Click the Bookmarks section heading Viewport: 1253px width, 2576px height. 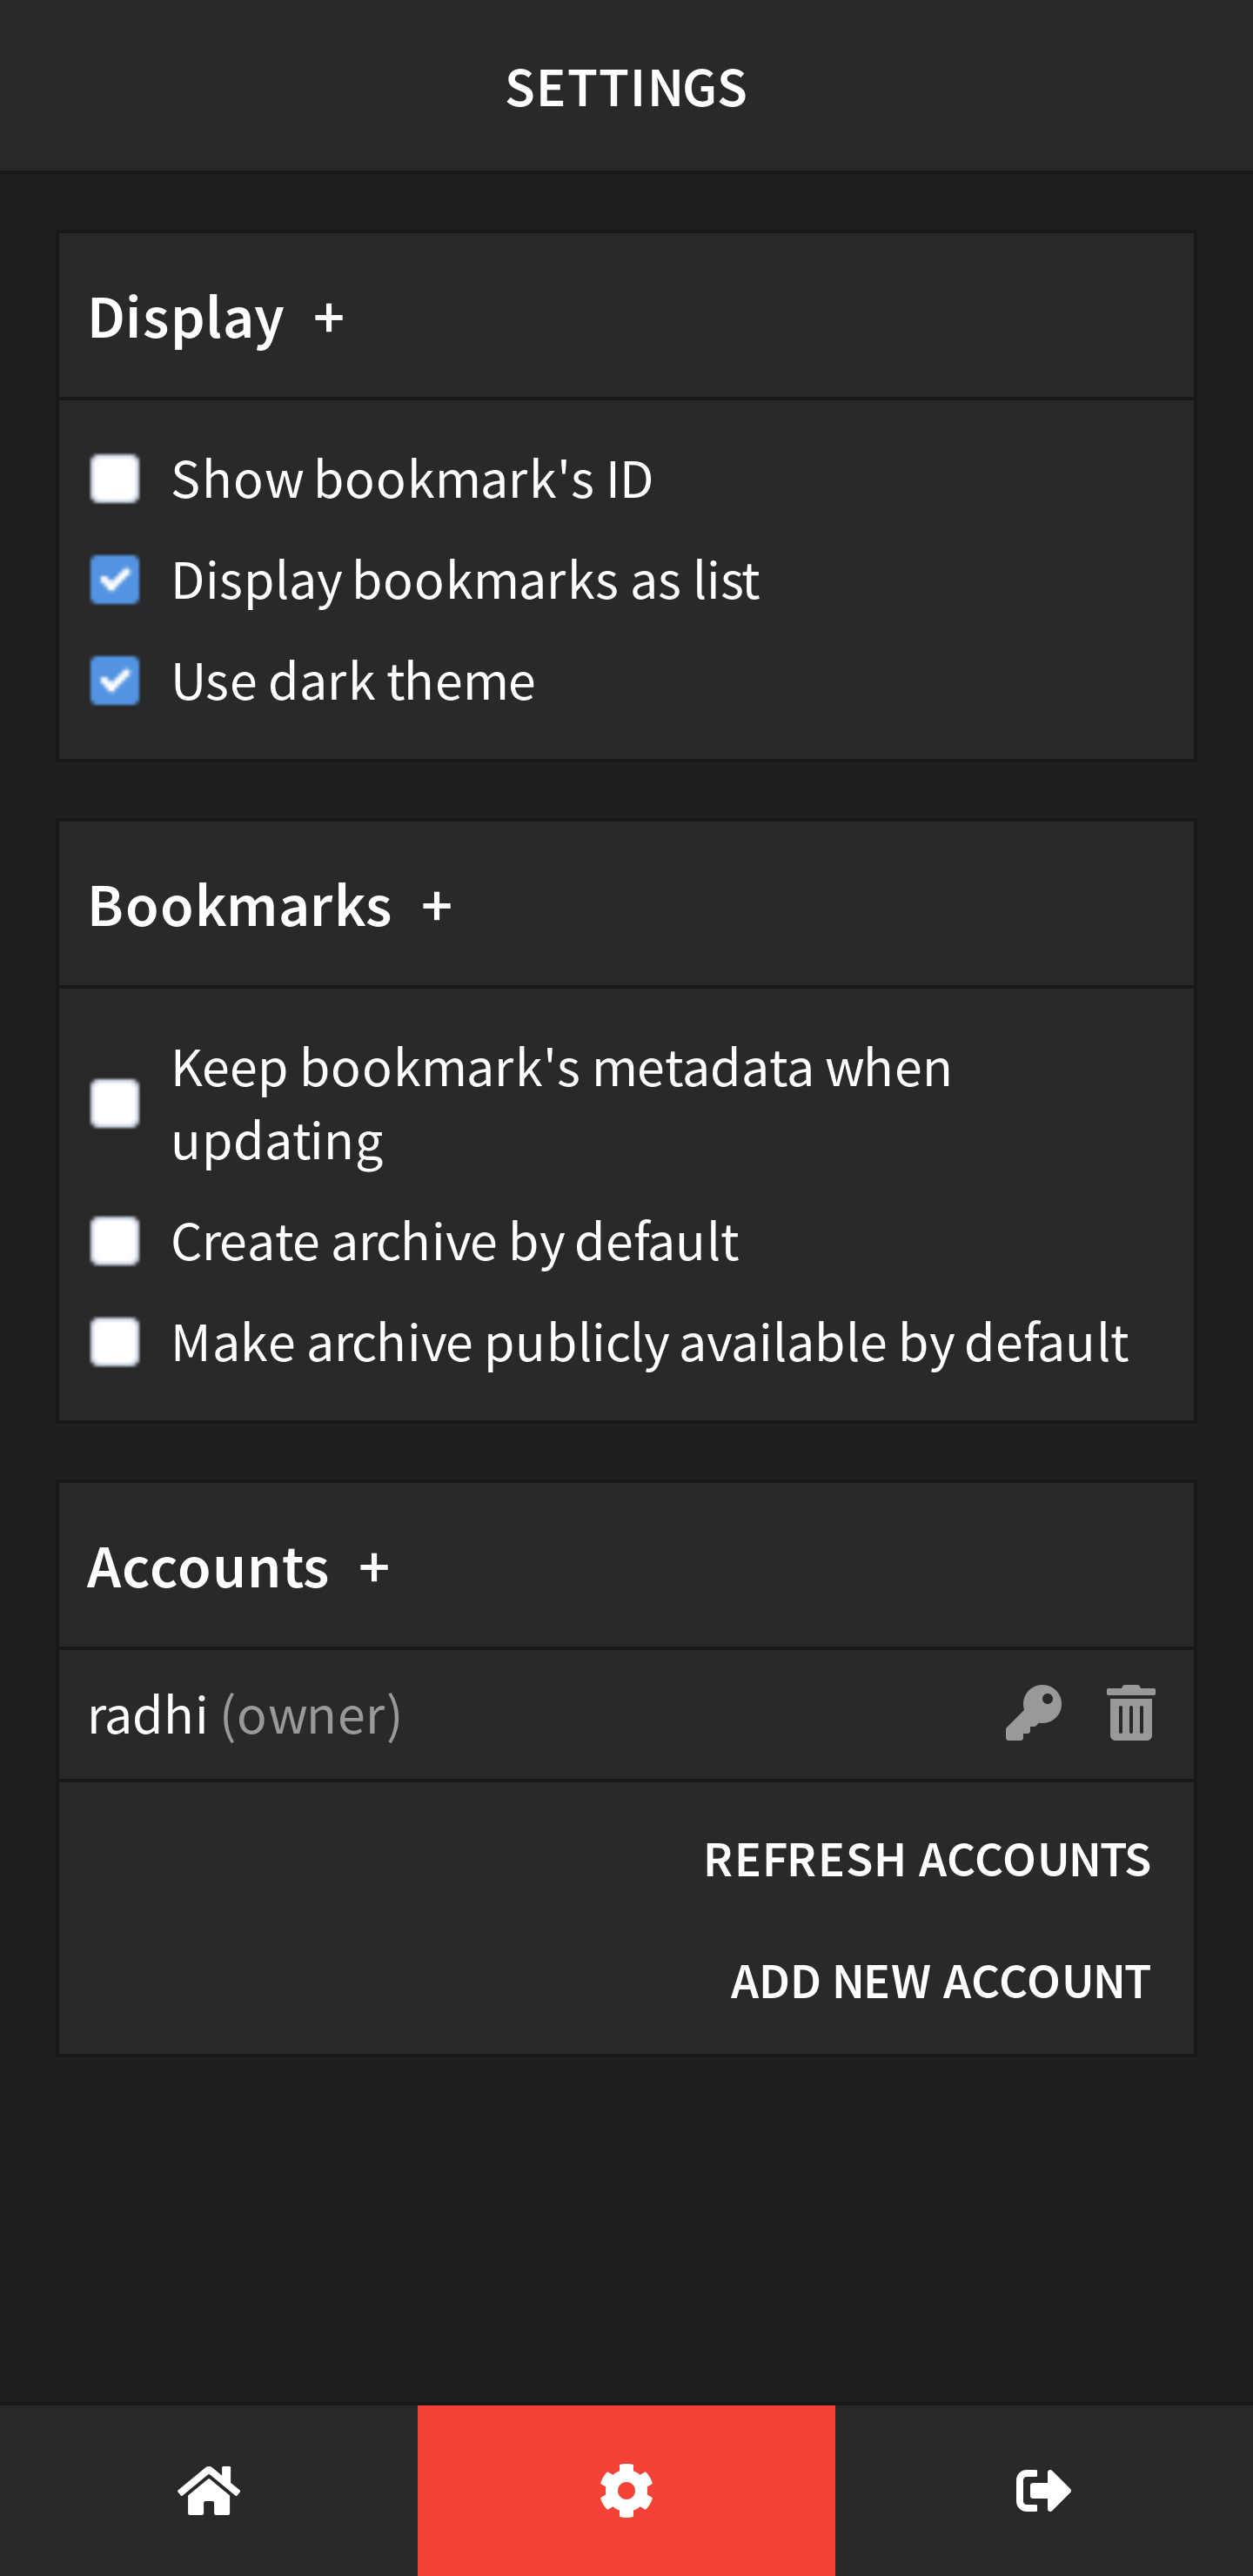click(240, 906)
